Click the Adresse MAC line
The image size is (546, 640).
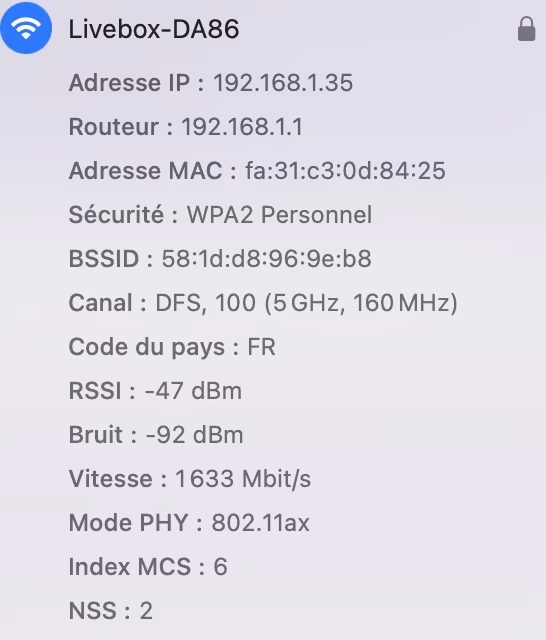point(257,171)
